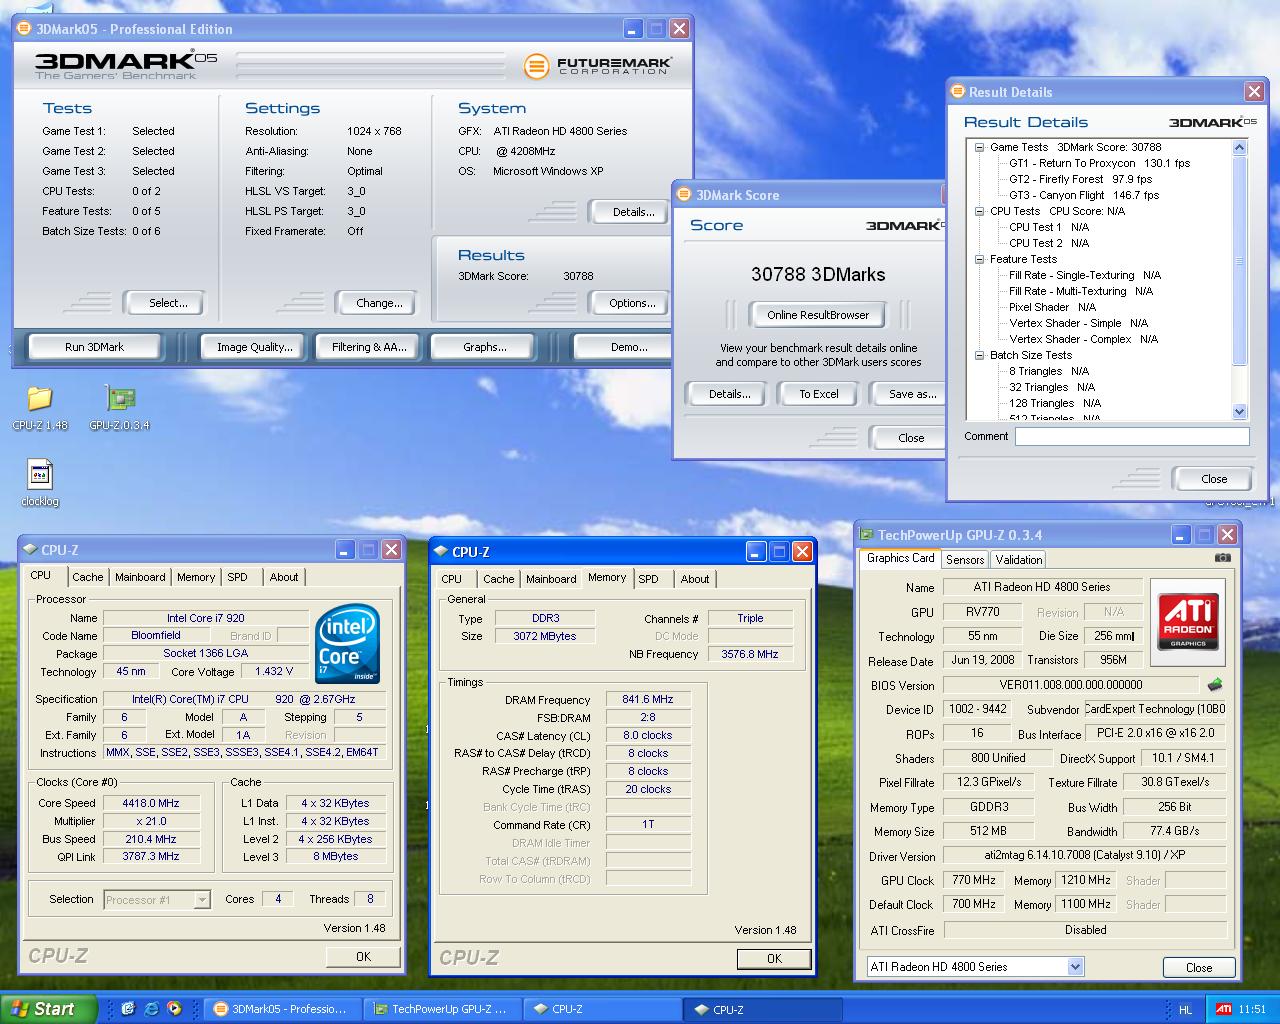Viewport: 1280px width, 1024px height.
Task: Click the ATI Radeon logo in GPU-Z
Action: (x=1188, y=622)
